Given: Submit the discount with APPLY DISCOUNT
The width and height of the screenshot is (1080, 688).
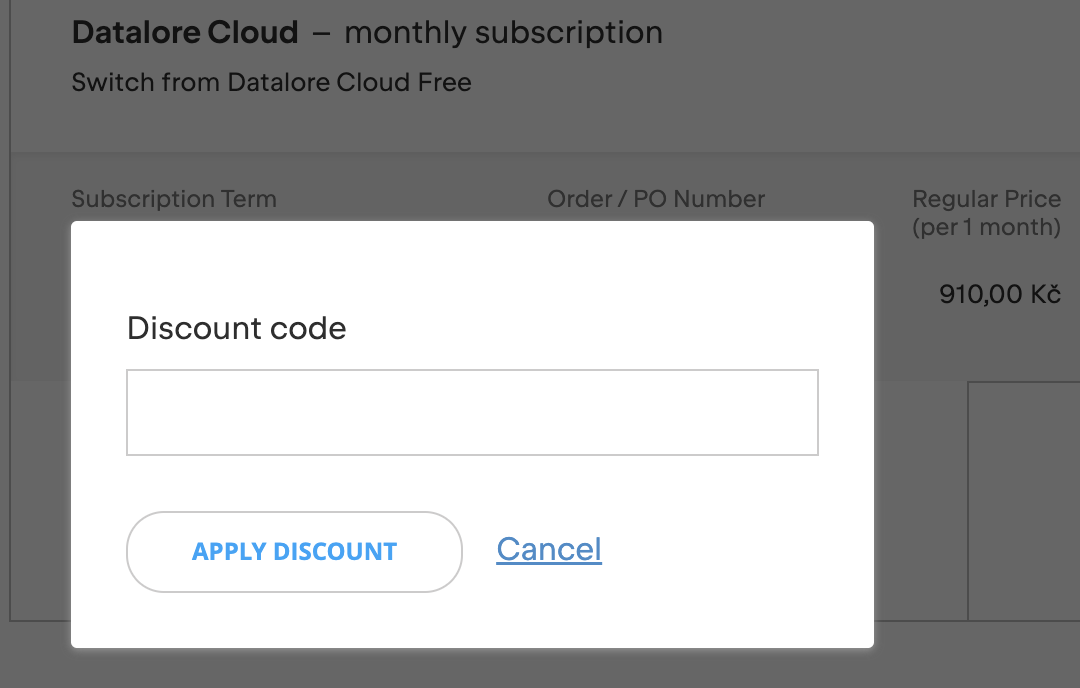Looking at the screenshot, I should coord(293,551).
